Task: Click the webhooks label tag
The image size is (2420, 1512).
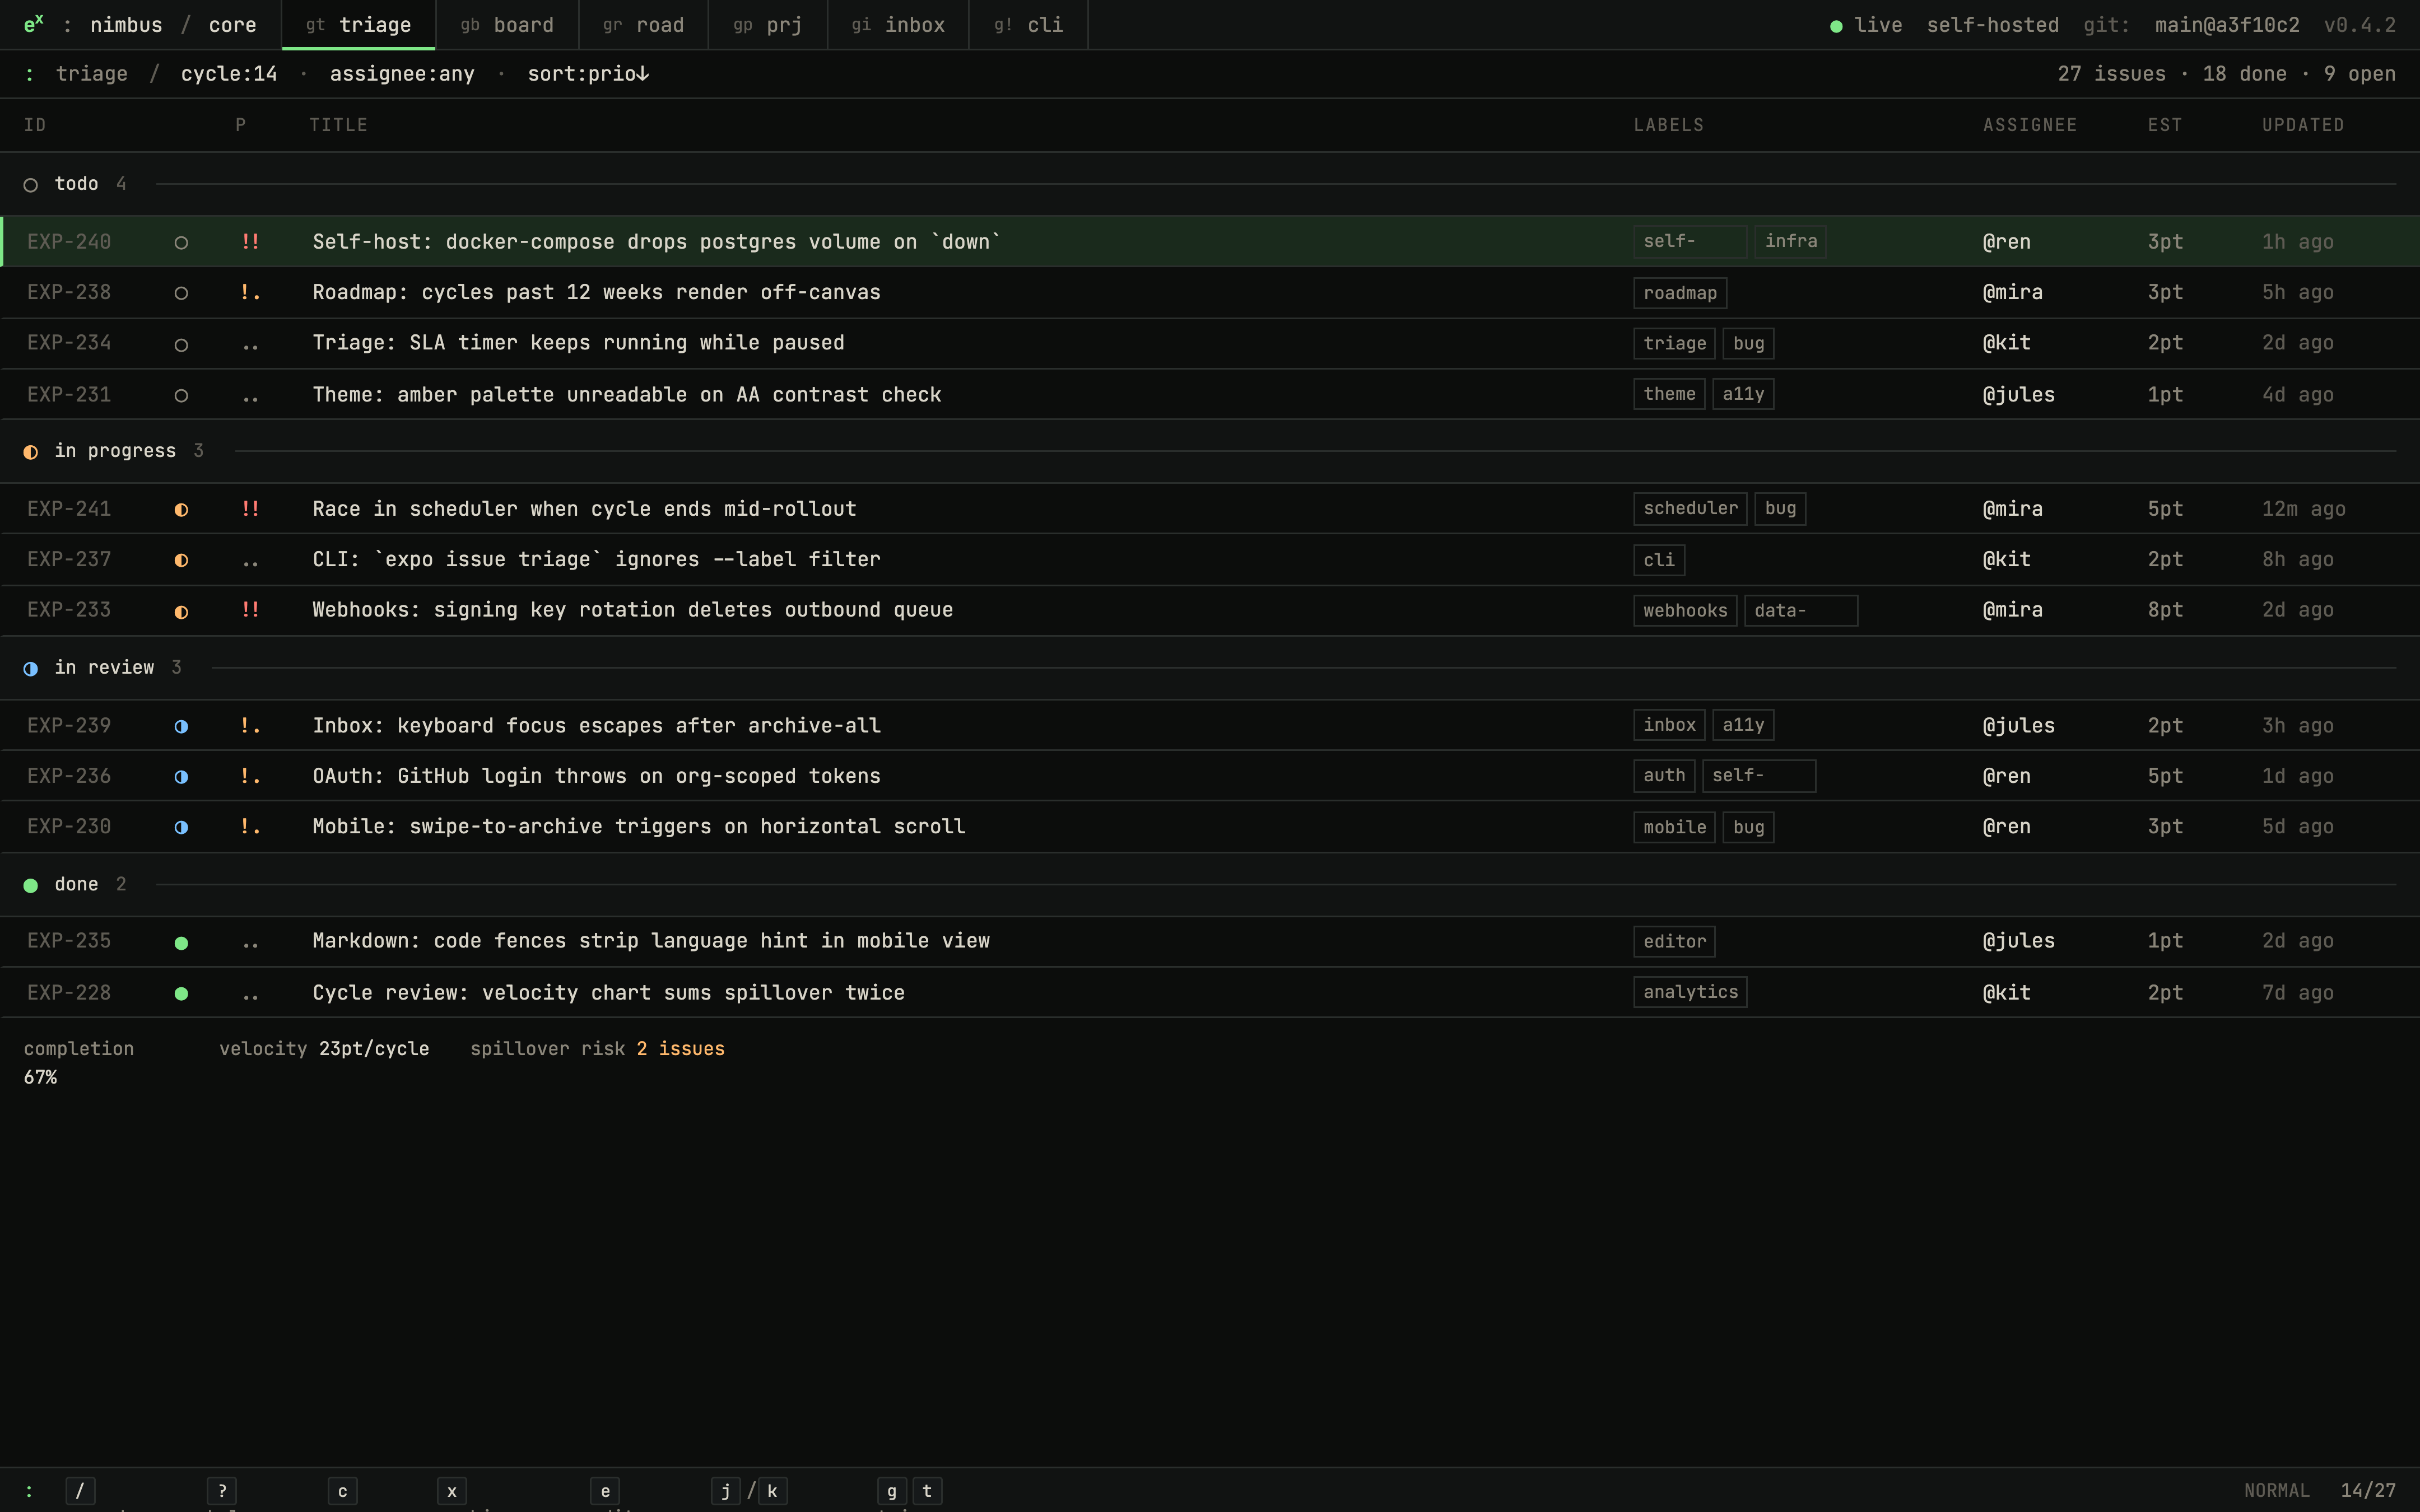Action: point(1685,610)
